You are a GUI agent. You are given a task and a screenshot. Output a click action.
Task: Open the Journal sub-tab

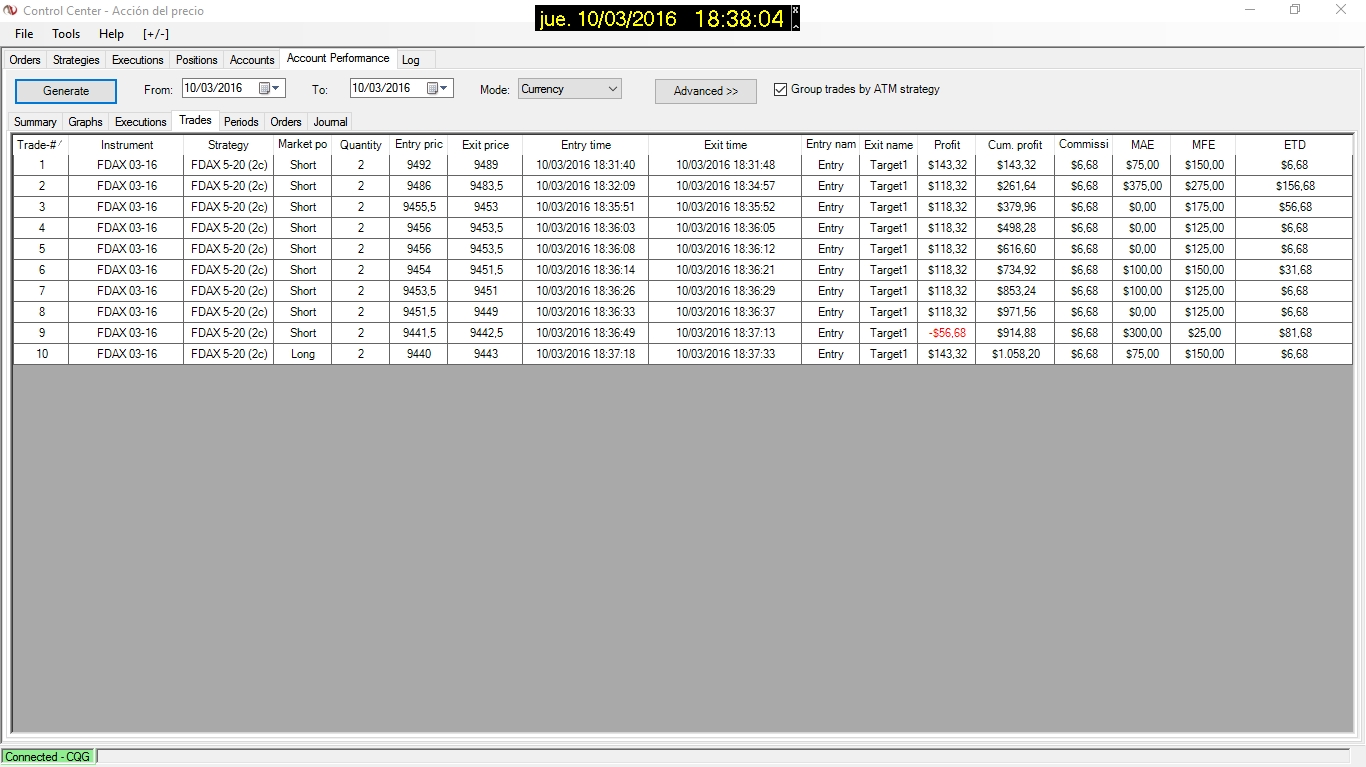click(330, 122)
